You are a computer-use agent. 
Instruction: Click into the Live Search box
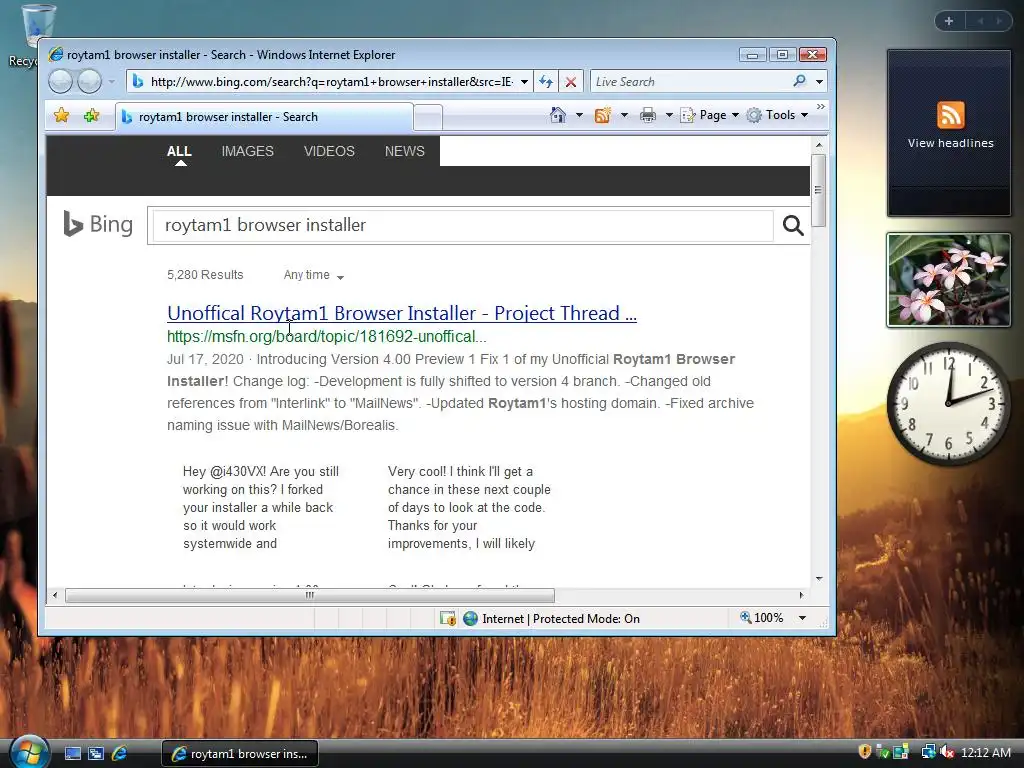[x=690, y=82]
